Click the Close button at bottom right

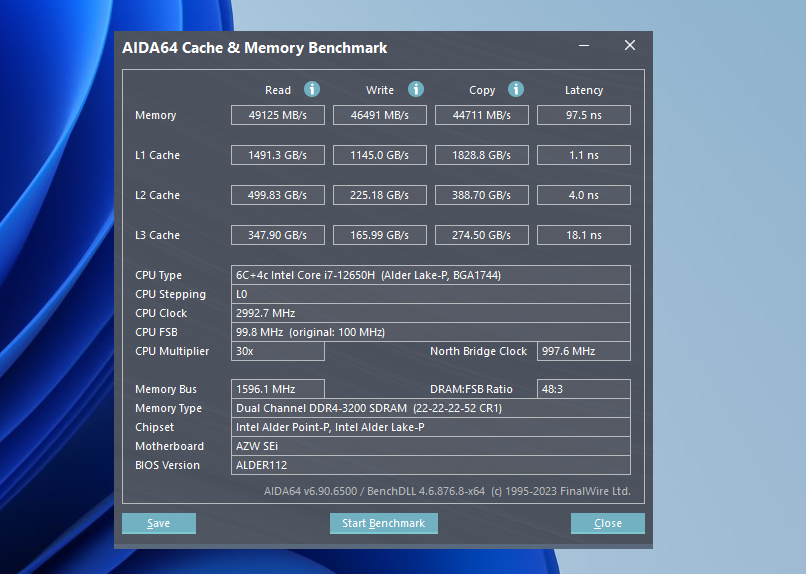[x=607, y=523]
